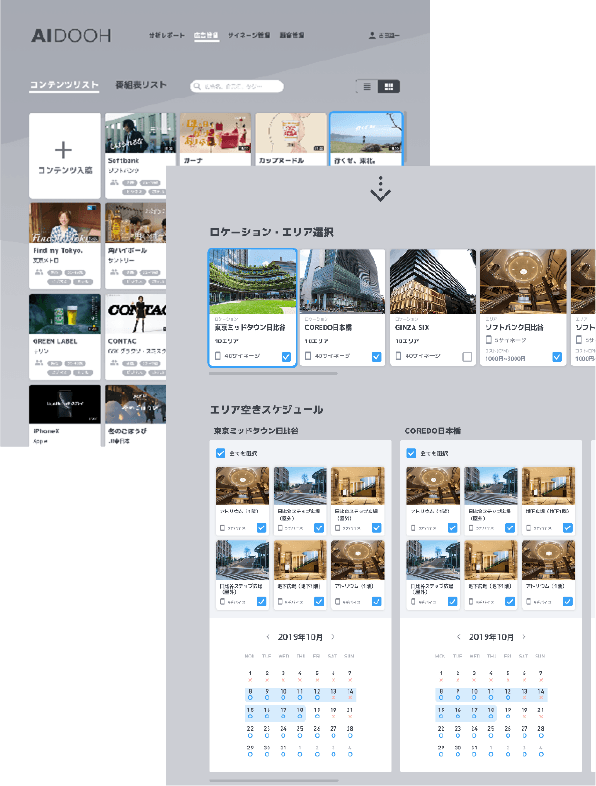The image size is (596, 786).
Task: Switch content list to grid view icon
Action: (x=388, y=87)
